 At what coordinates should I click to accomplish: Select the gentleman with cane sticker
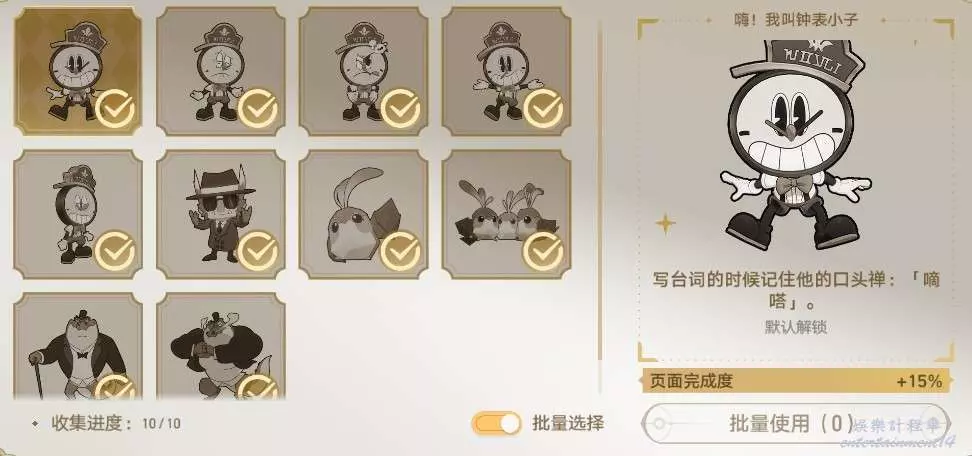[78, 346]
